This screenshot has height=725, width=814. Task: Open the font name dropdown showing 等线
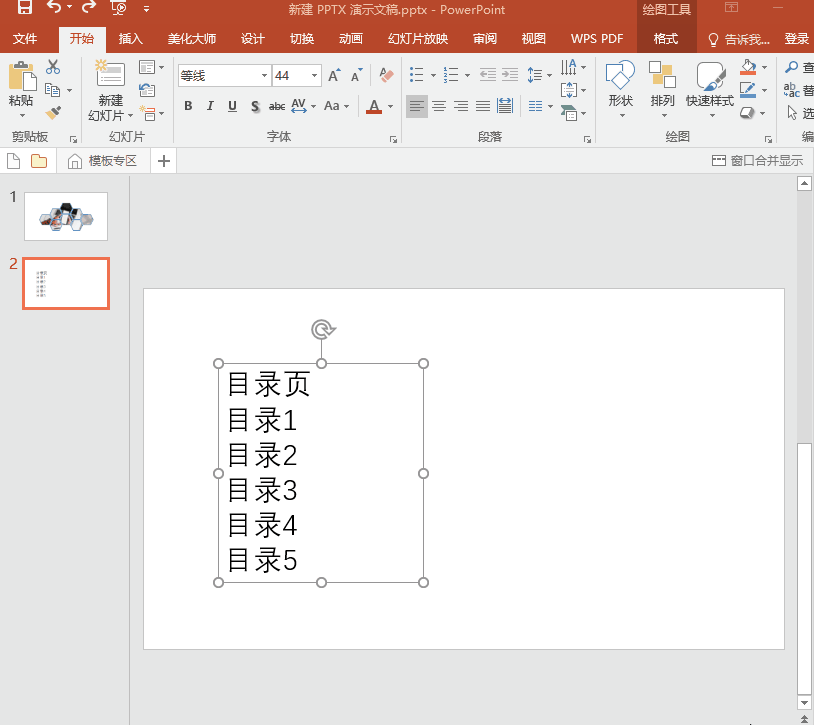[264, 76]
